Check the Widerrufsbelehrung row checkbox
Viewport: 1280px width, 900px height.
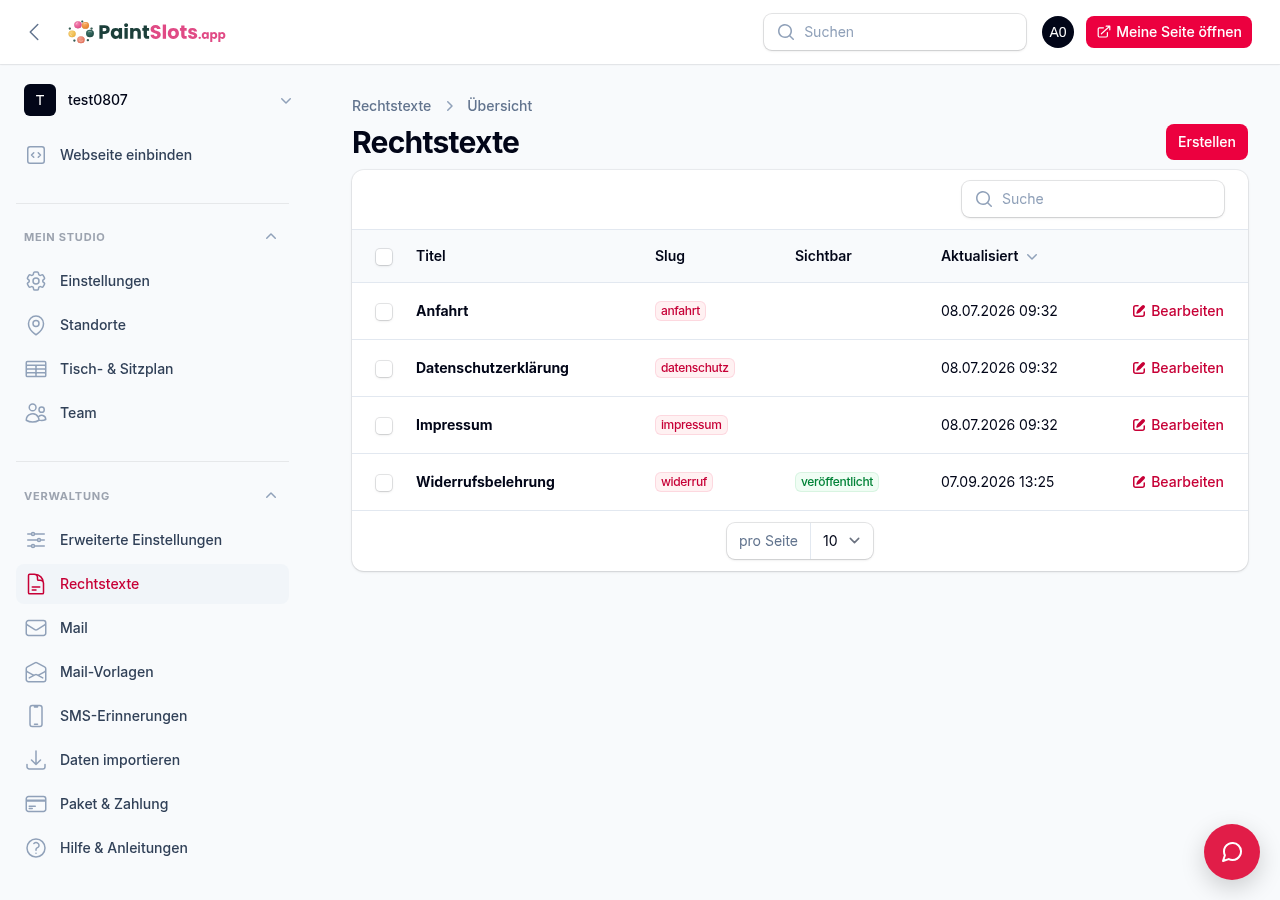pyautogui.click(x=384, y=483)
